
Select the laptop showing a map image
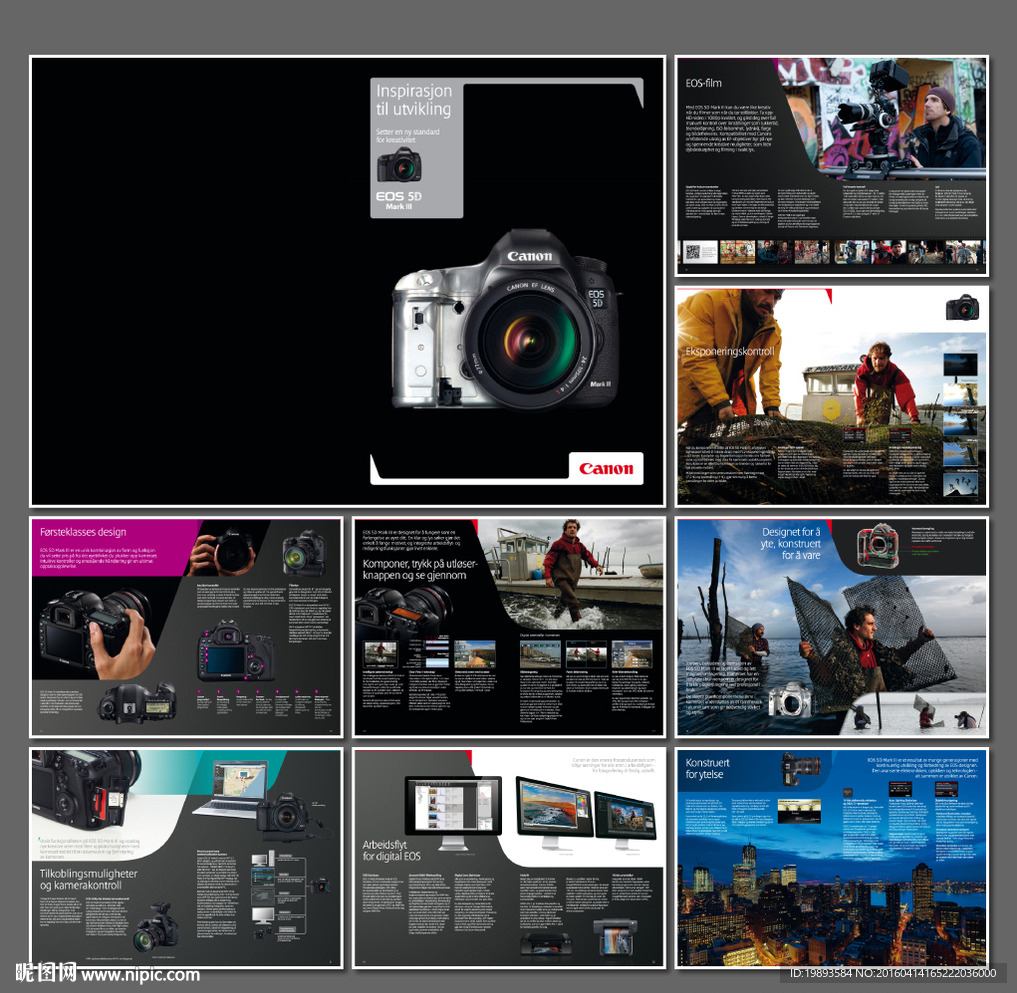point(231,789)
